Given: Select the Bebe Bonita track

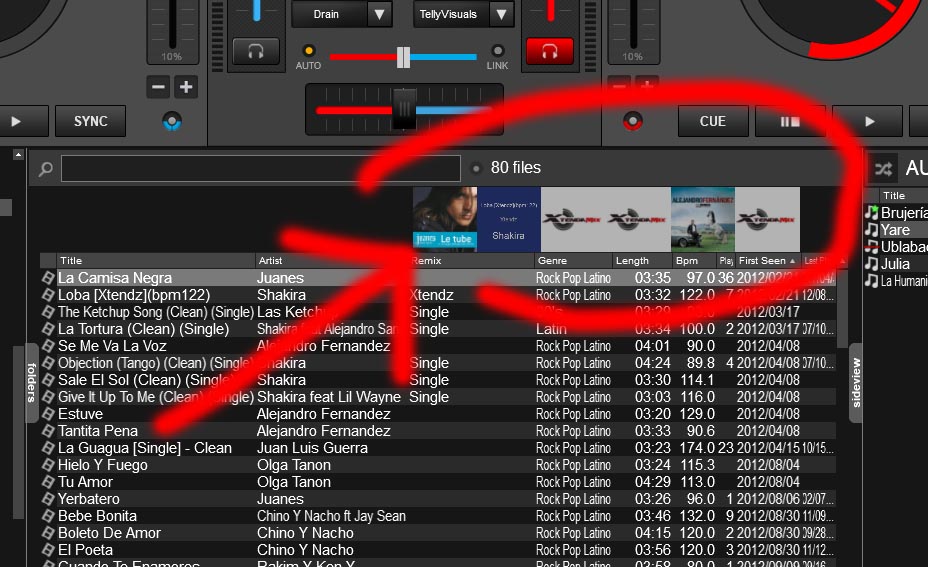Looking at the screenshot, I should [438, 516].
